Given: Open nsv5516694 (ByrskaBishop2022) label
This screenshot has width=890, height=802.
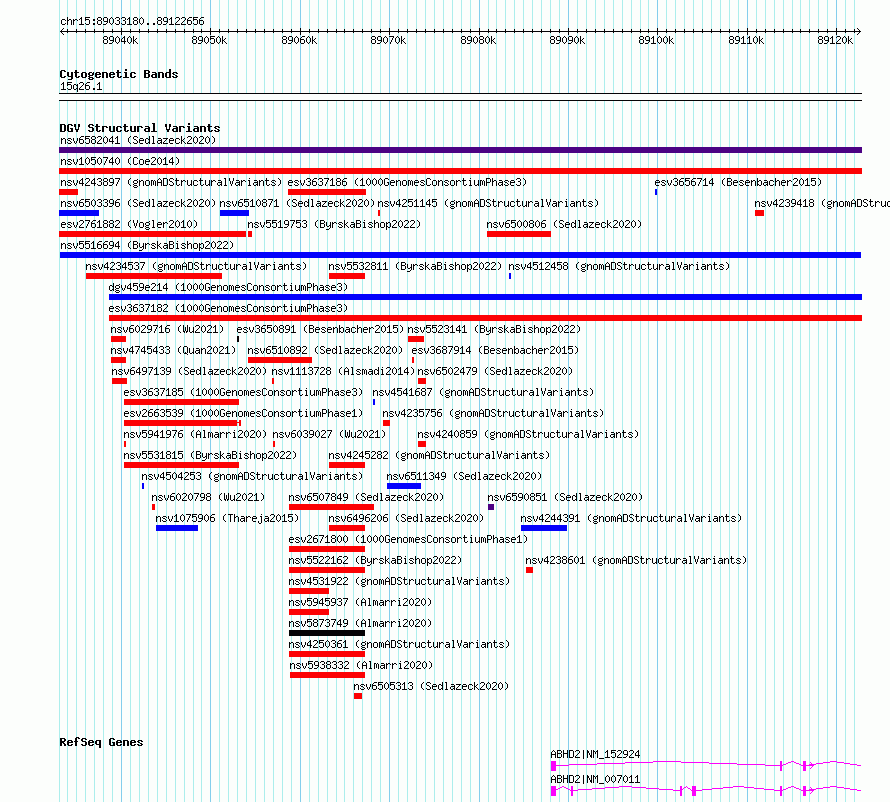Looking at the screenshot, I should click(147, 245).
